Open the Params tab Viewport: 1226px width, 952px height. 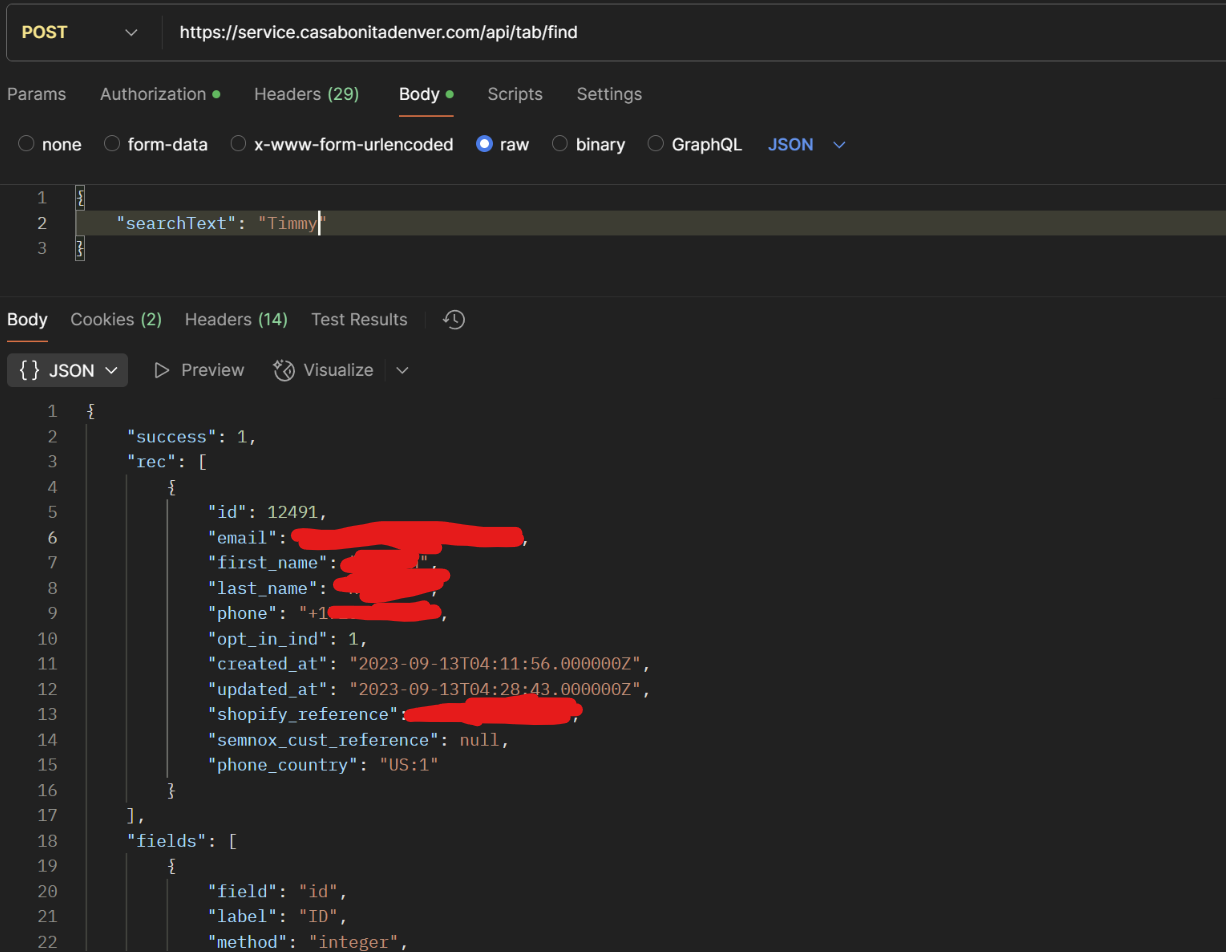[36, 94]
